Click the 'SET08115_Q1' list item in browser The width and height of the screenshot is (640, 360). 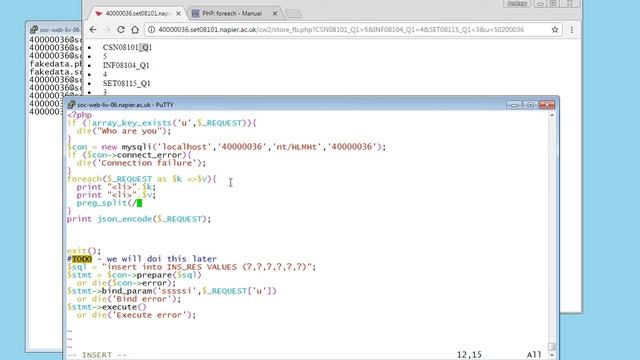click(x=127, y=83)
